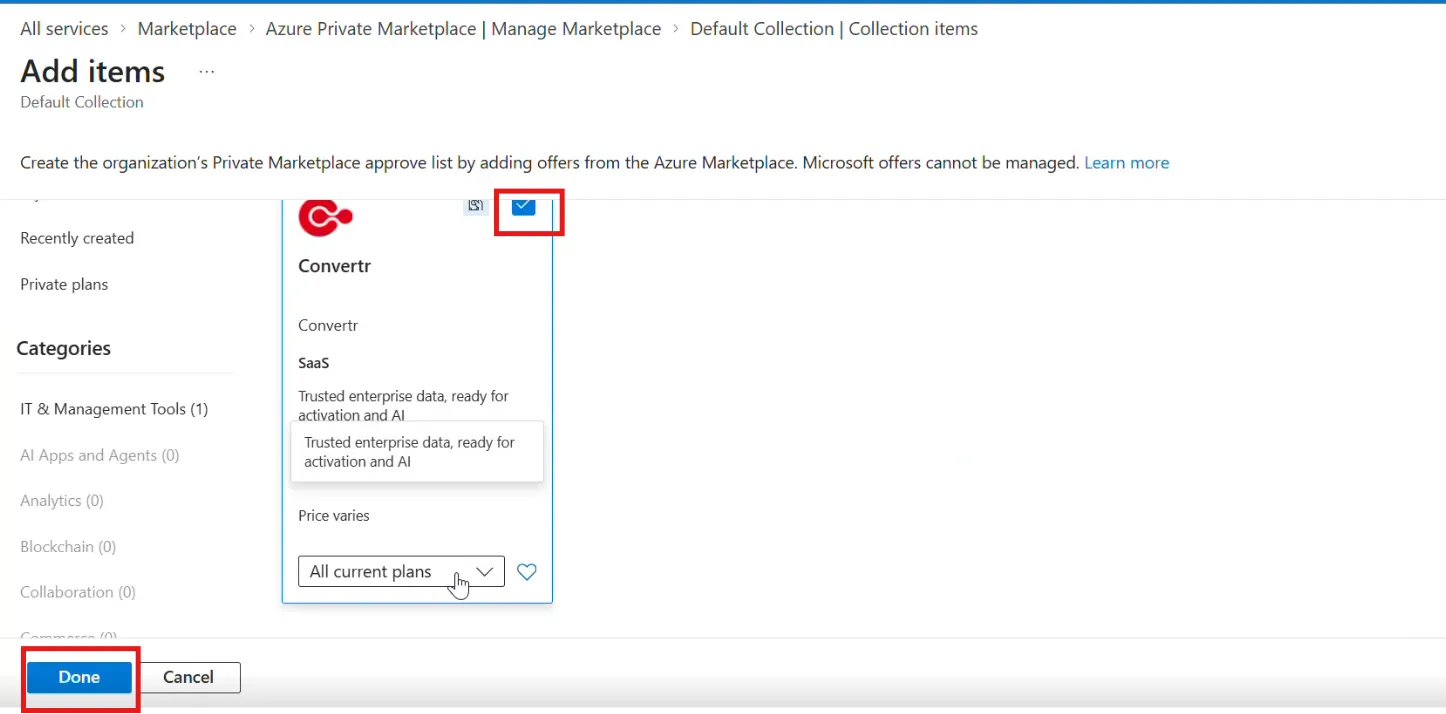Show Recently created offers
The width and height of the screenshot is (1446, 714).
[77, 238]
